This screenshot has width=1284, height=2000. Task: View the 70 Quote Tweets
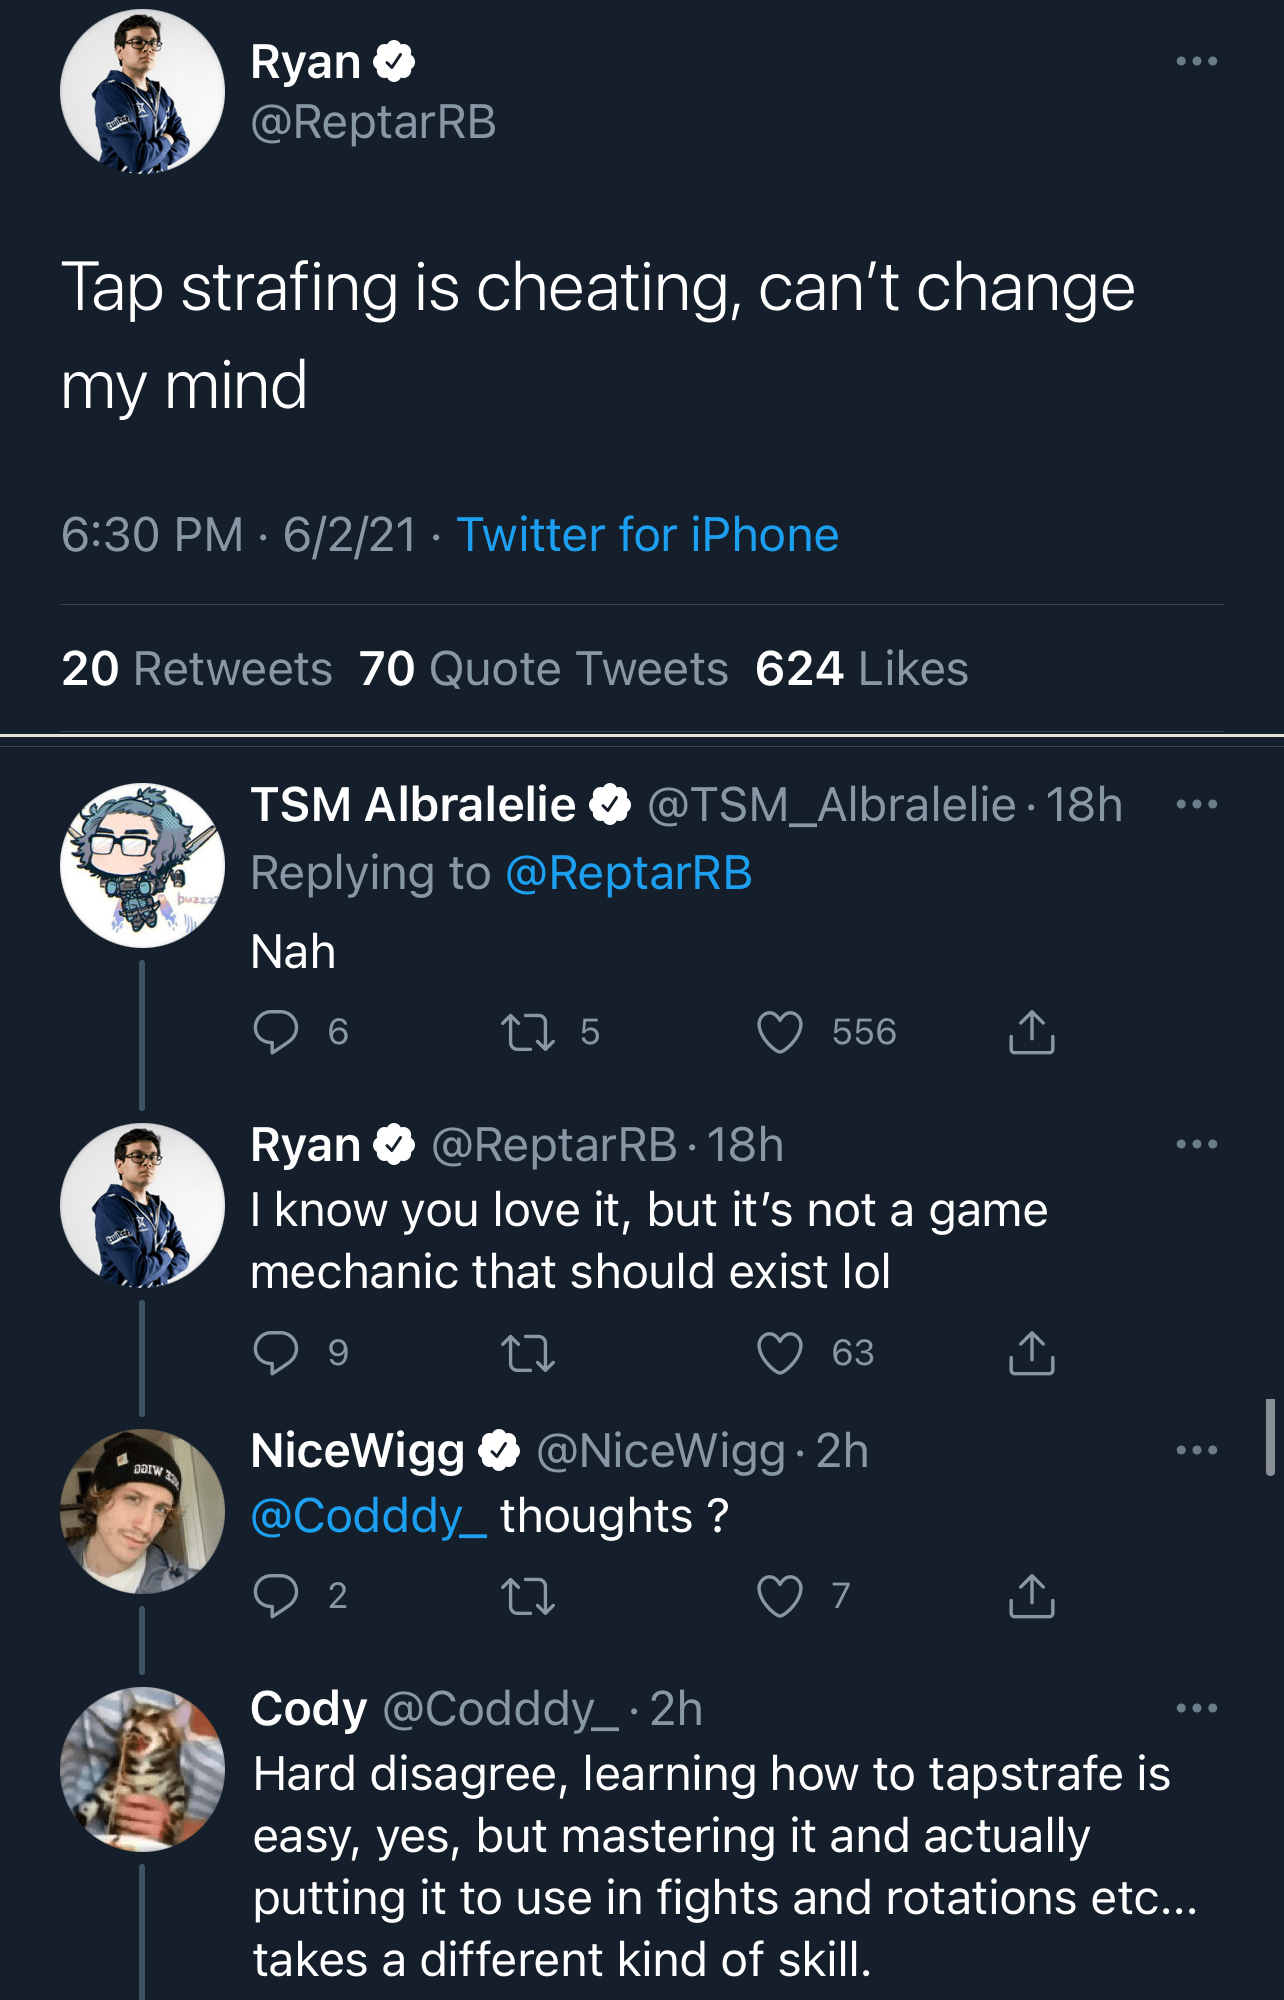[x=543, y=670]
